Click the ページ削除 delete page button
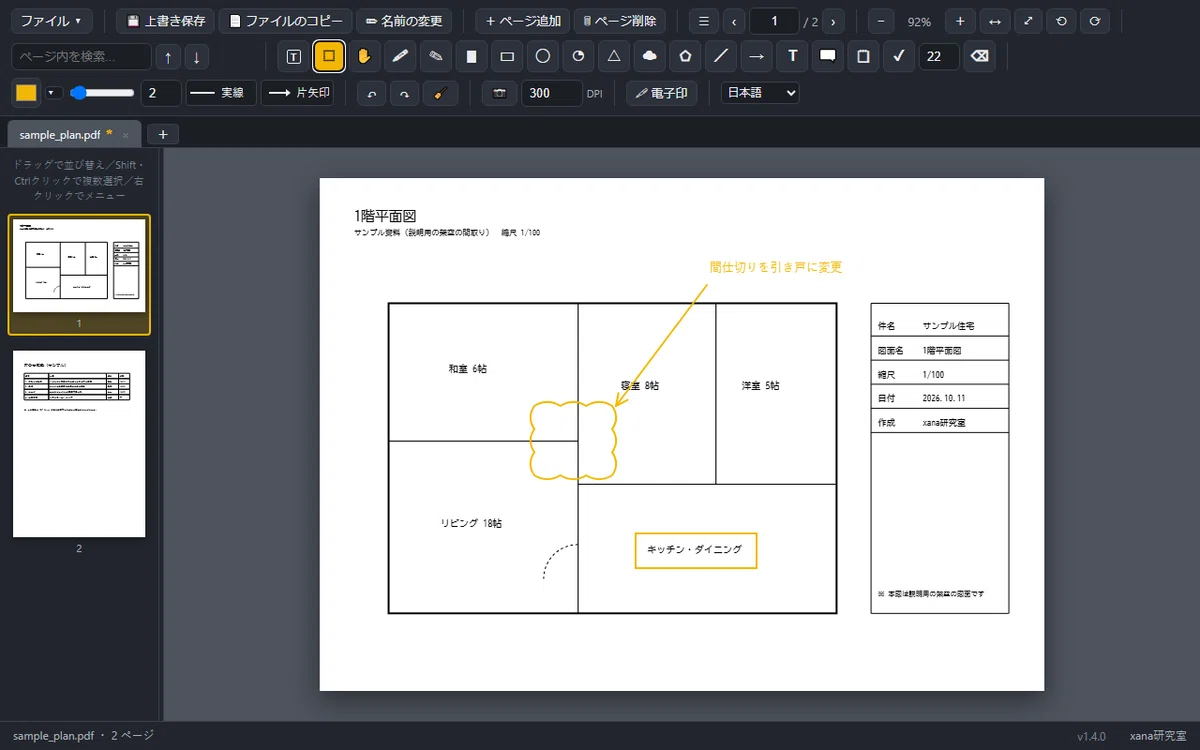Viewport: 1200px width, 750px height. click(619, 21)
